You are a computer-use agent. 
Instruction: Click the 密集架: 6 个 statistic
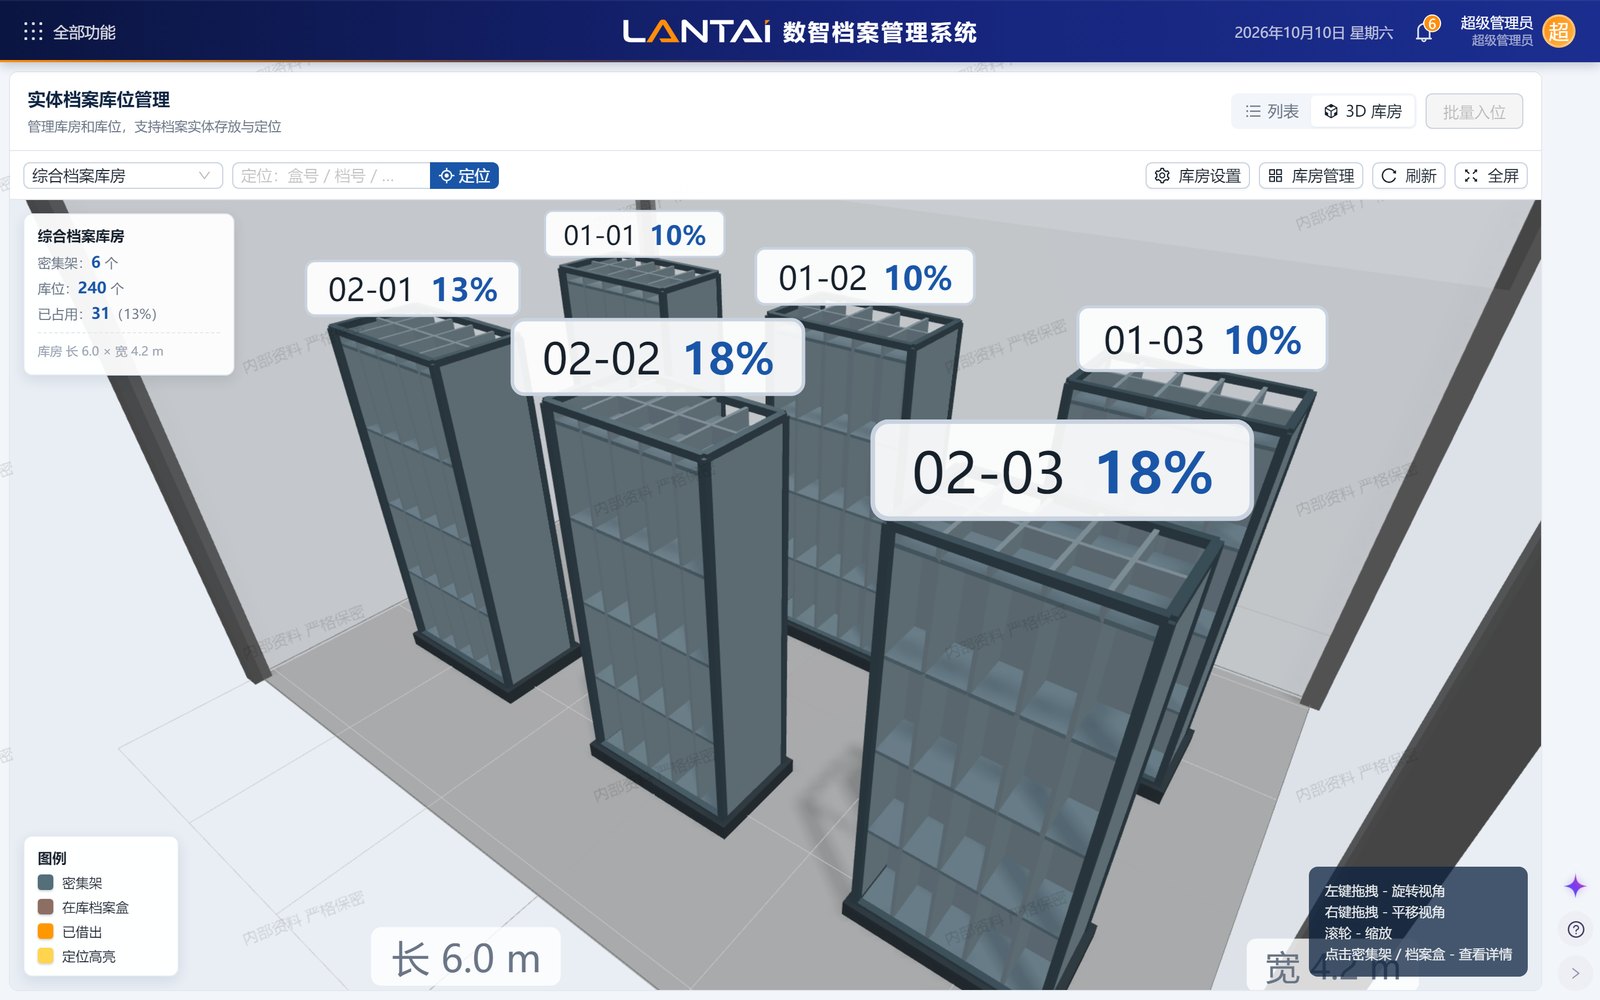pyautogui.click(x=78, y=263)
